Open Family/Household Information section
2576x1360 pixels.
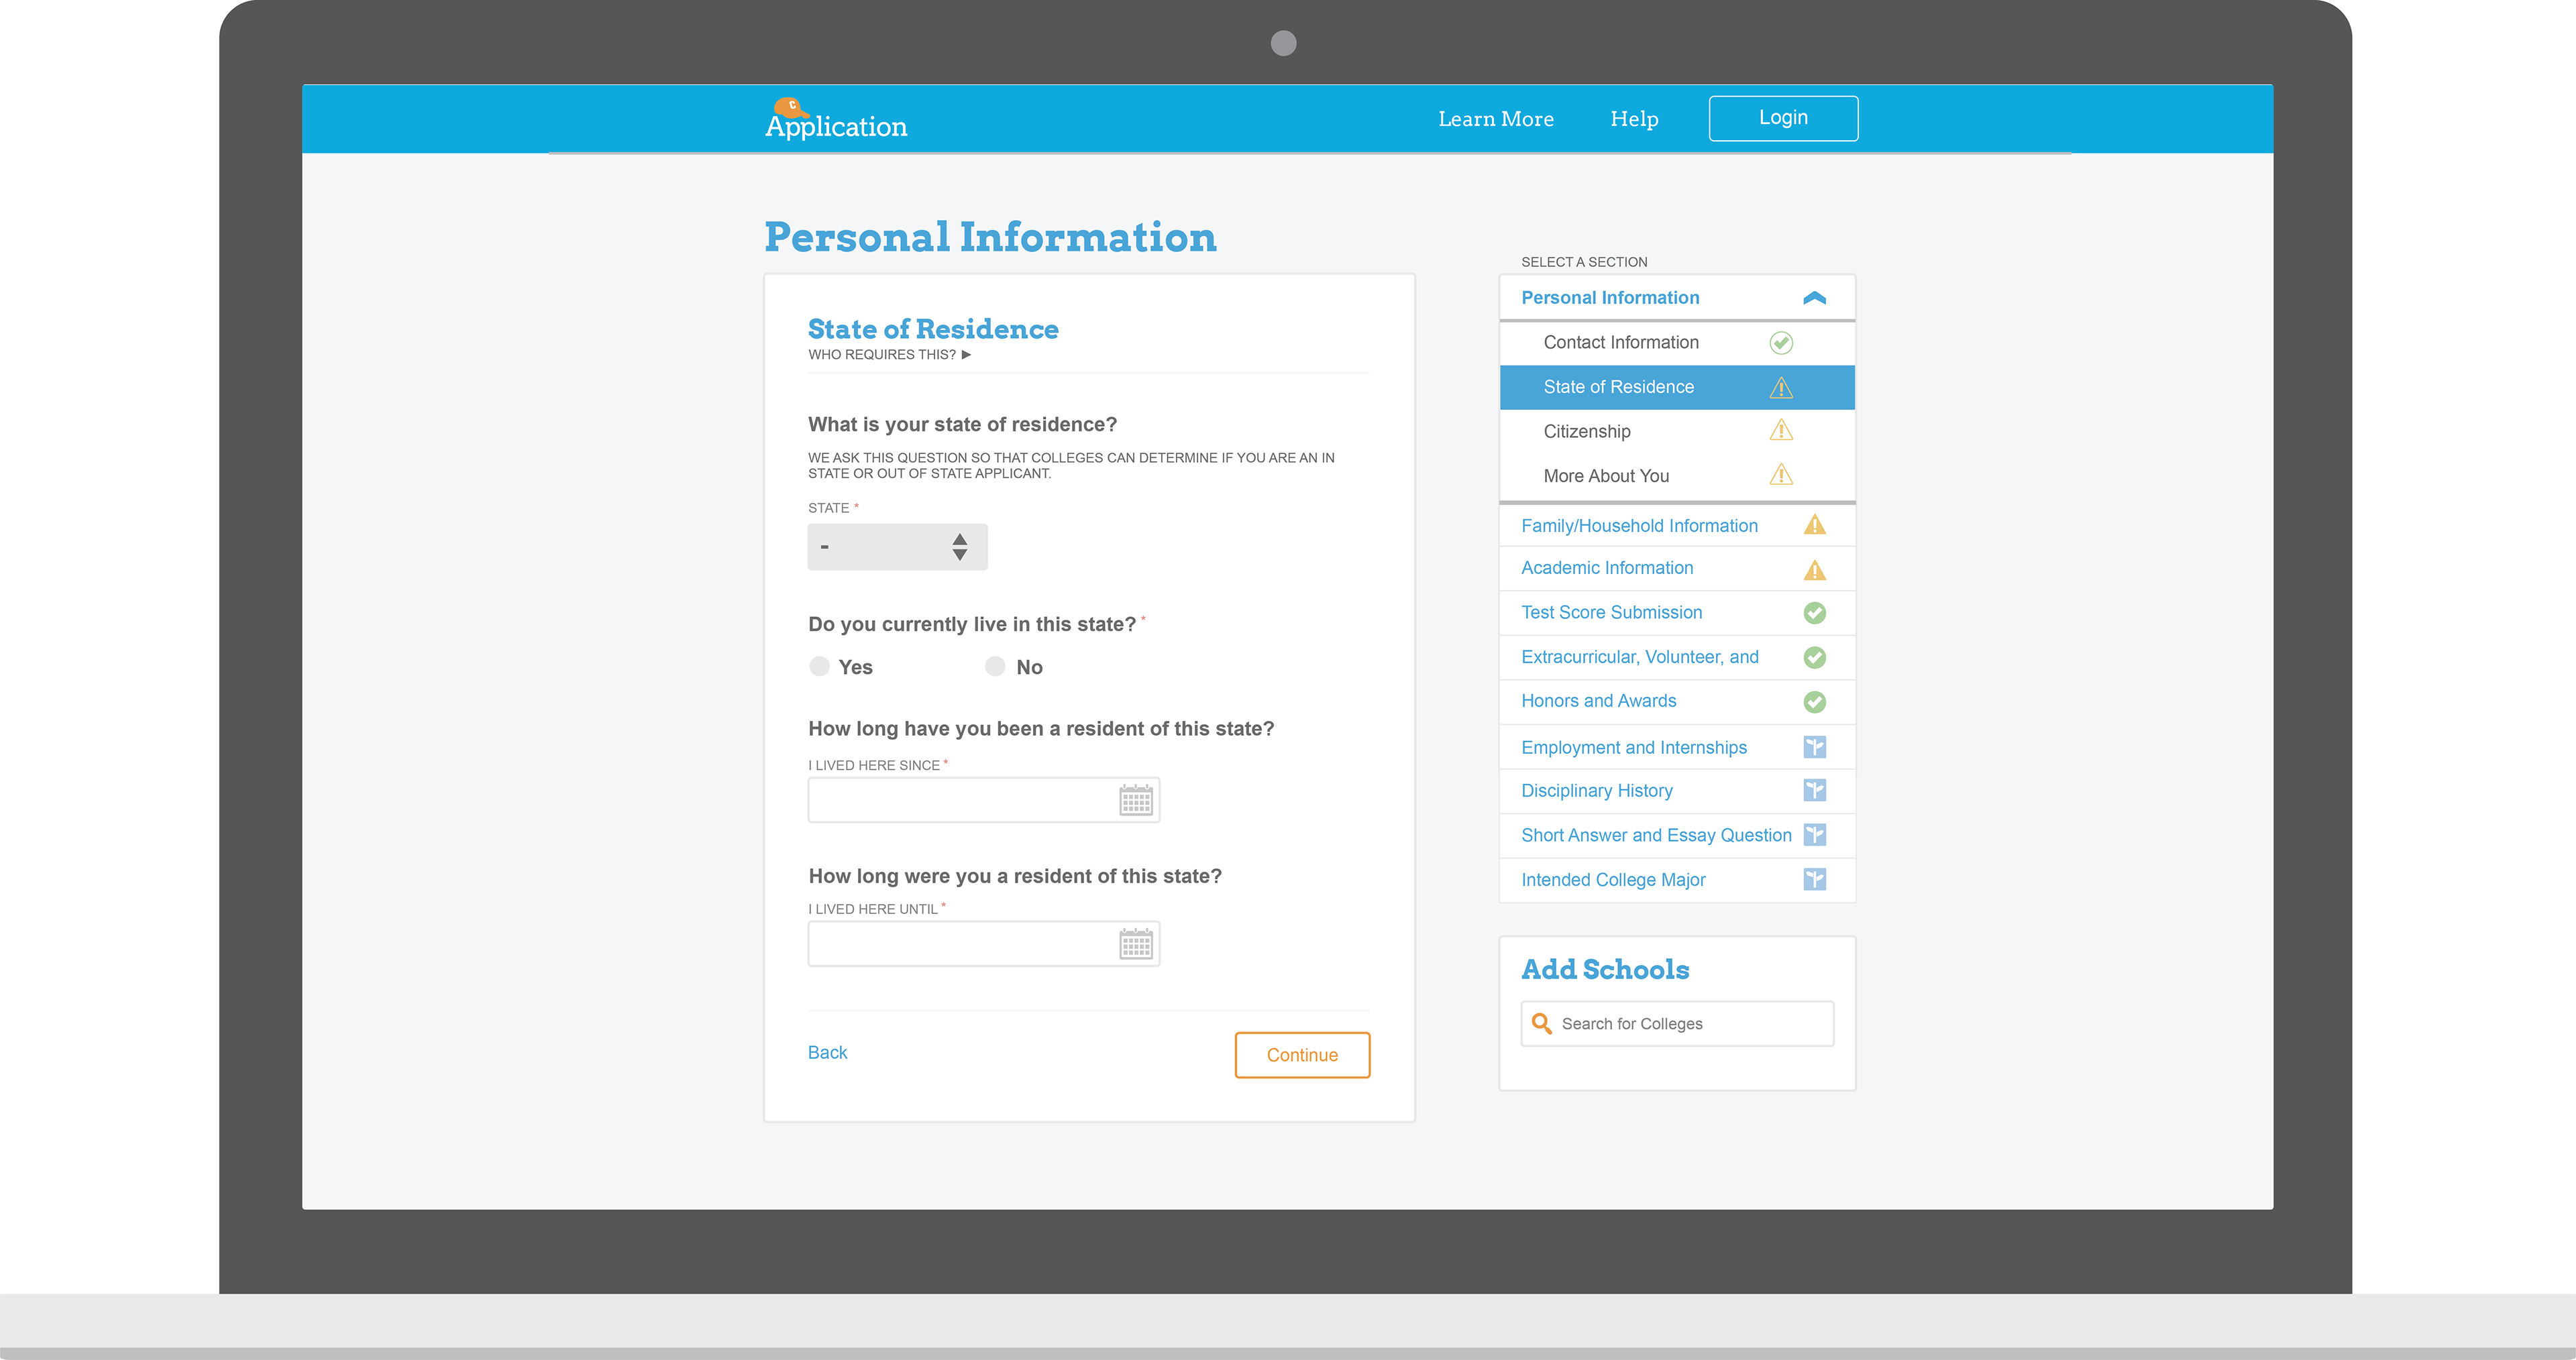(1677, 526)
